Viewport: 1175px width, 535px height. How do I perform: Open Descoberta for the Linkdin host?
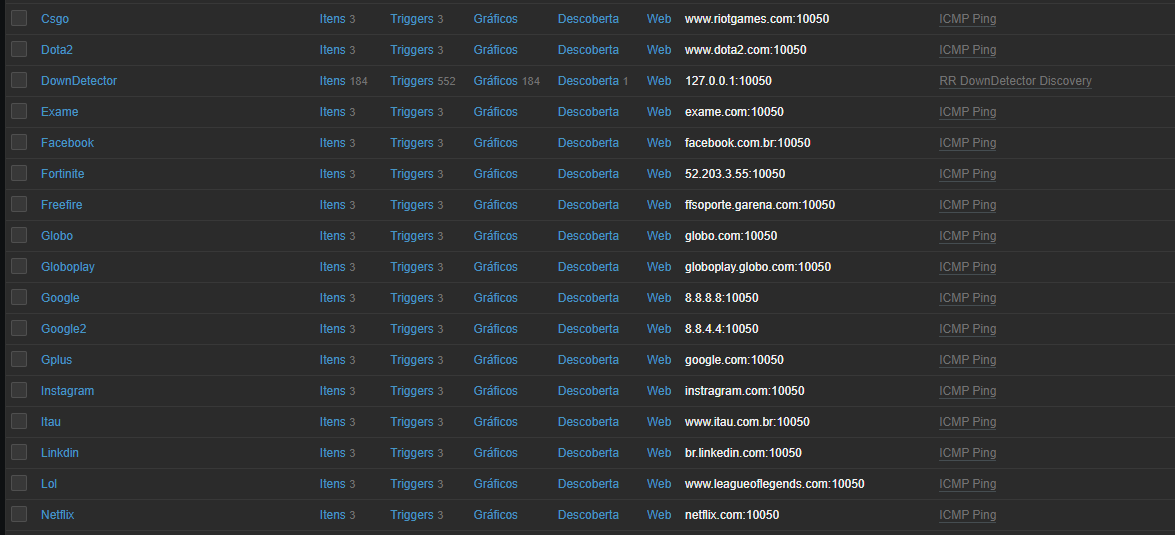point(588,453)
